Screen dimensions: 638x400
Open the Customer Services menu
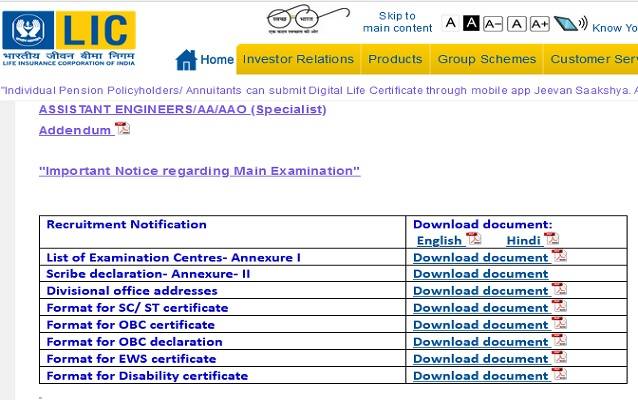[591, 59]
